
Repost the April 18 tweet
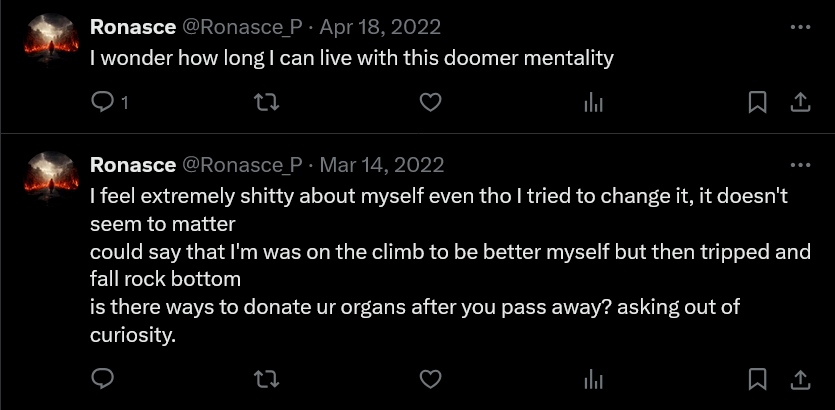[x=265, y=102]
